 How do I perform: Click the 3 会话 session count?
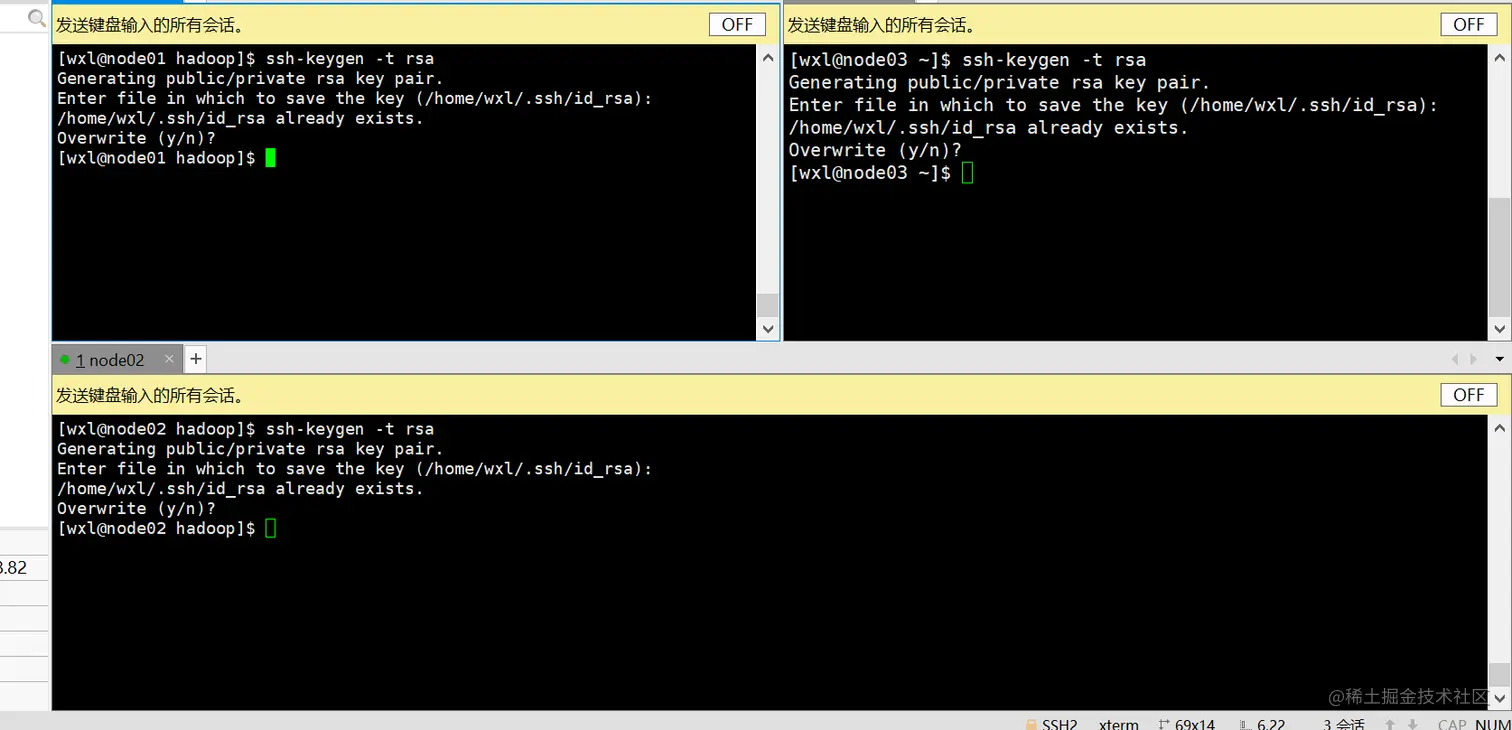click(x=1344, y=724)
